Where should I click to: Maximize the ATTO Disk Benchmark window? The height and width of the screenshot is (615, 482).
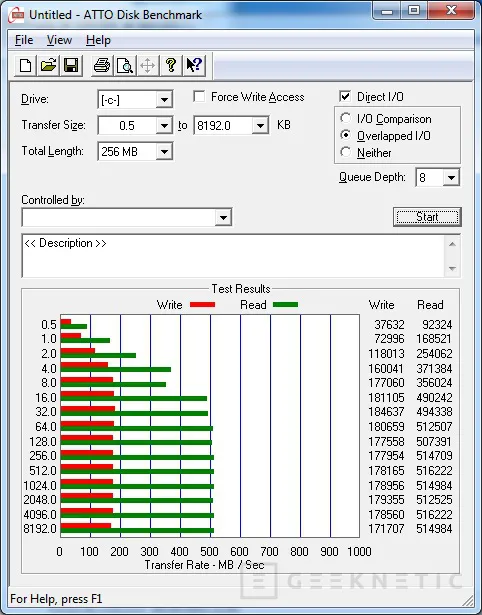(414, 11)
